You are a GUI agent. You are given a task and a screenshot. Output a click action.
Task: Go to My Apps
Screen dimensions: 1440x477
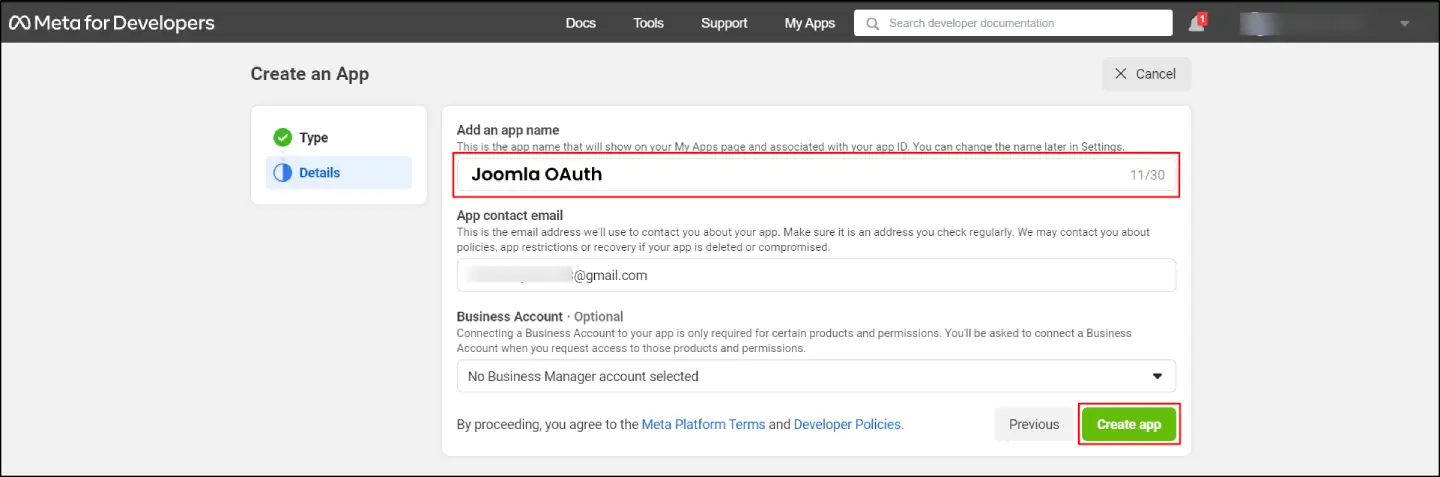pos(810,23)
